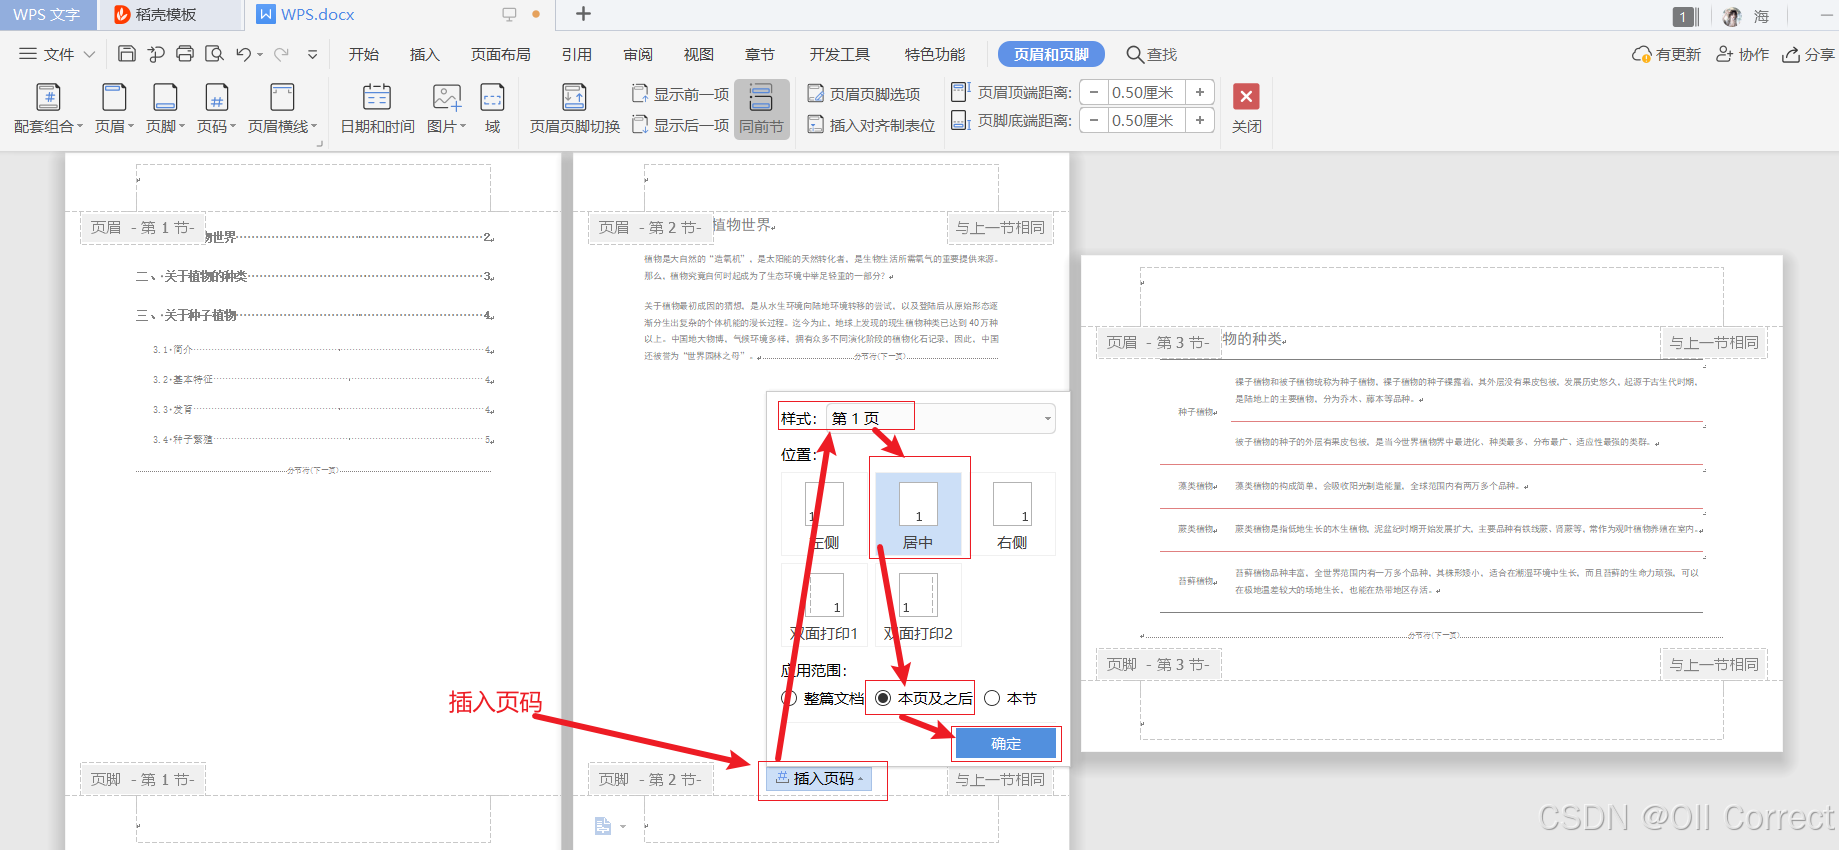Click 显示后一项 show next

(x=681, y=125)
